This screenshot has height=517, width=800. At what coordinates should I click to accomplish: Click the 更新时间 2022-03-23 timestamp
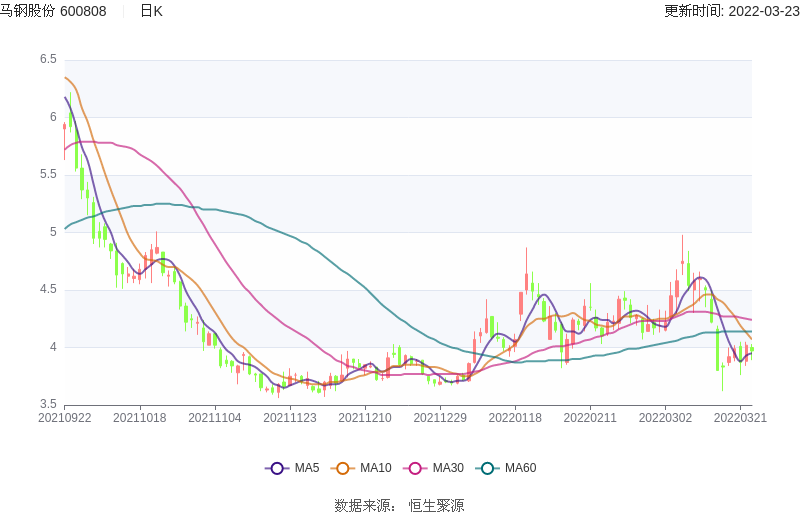tap(731, 11)
